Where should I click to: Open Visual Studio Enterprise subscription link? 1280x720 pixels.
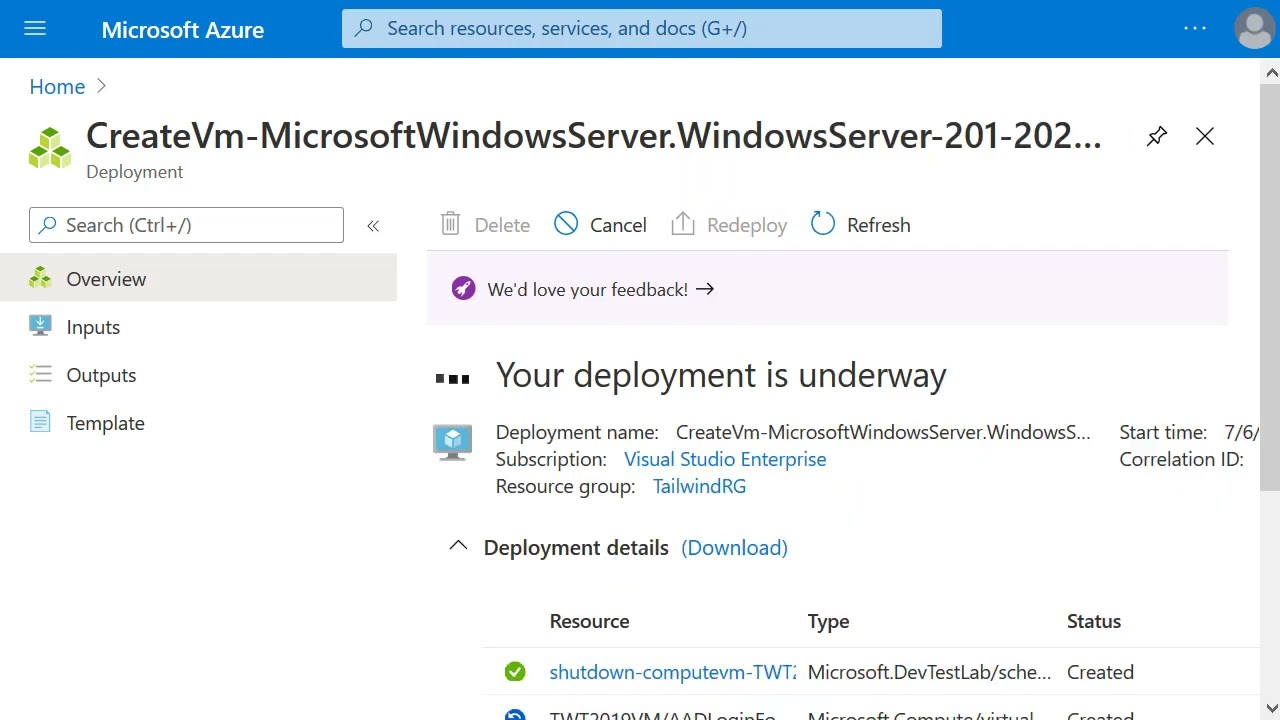[x=725, y=459]
